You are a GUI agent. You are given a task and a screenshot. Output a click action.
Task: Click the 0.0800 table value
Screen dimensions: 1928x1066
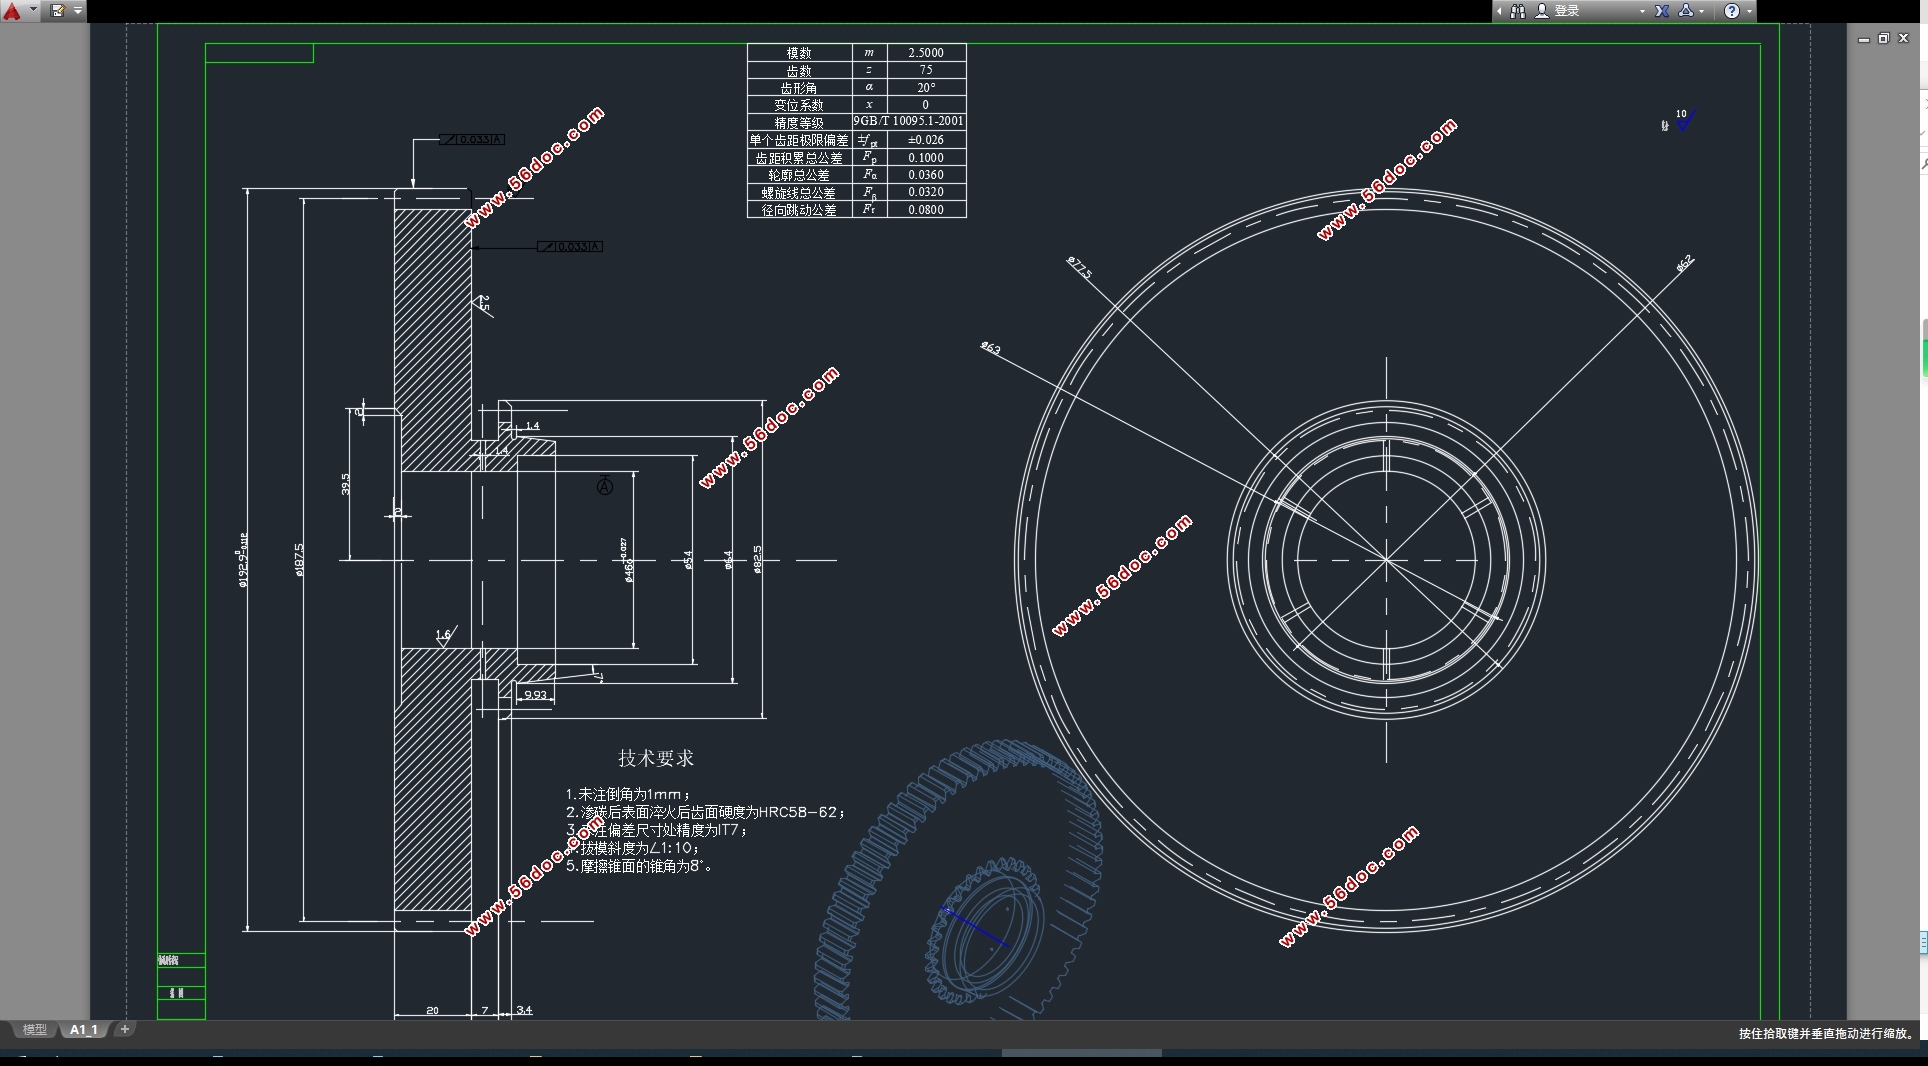[926, 210]
